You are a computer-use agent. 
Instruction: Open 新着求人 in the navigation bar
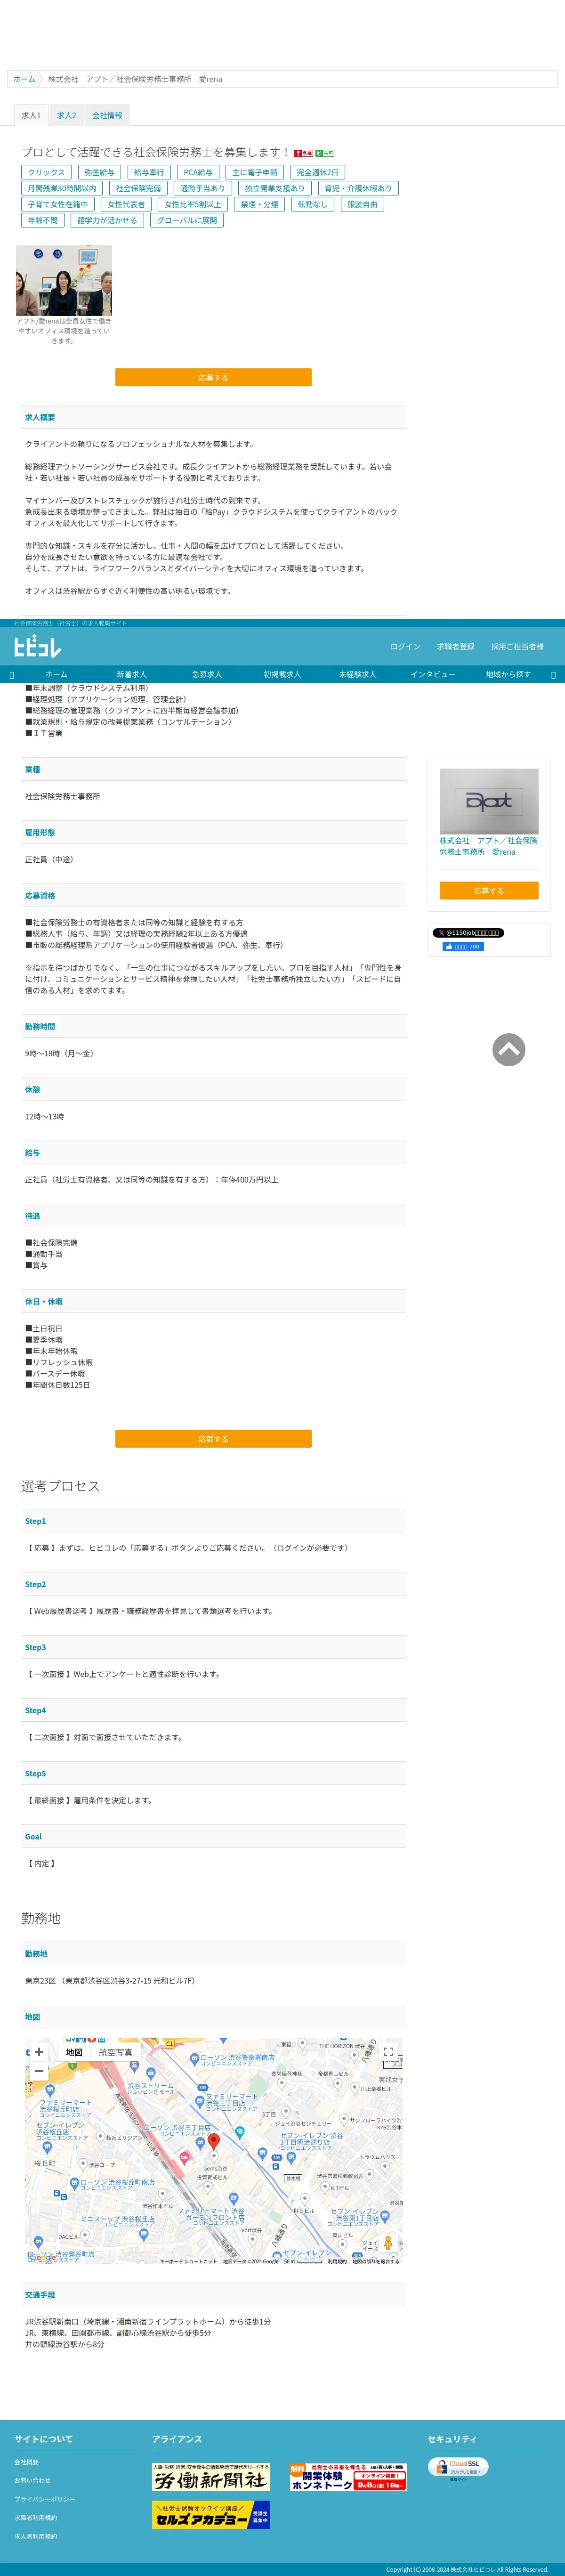[131, 674]
